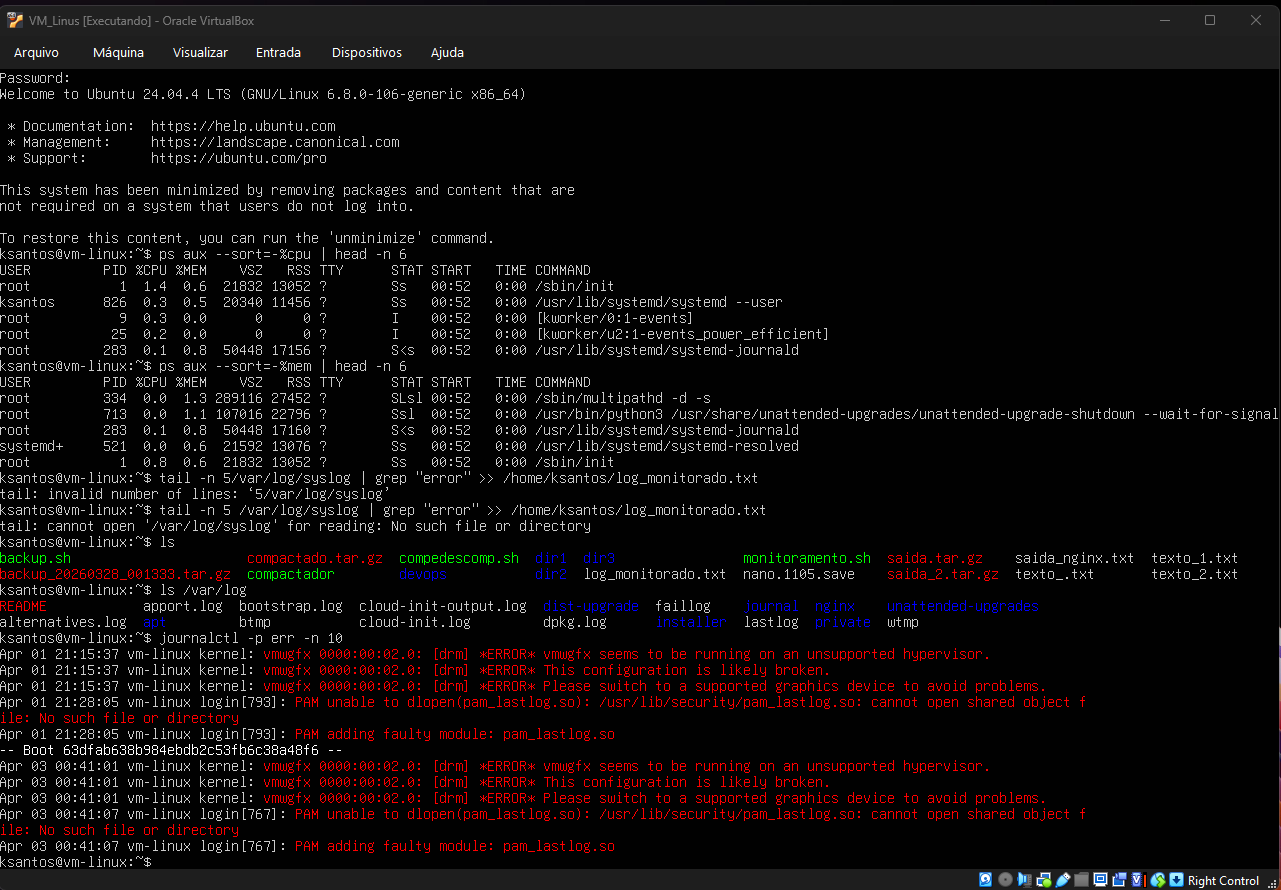Open the Entrada menu

pyautogui.click(x=278, y=52)
